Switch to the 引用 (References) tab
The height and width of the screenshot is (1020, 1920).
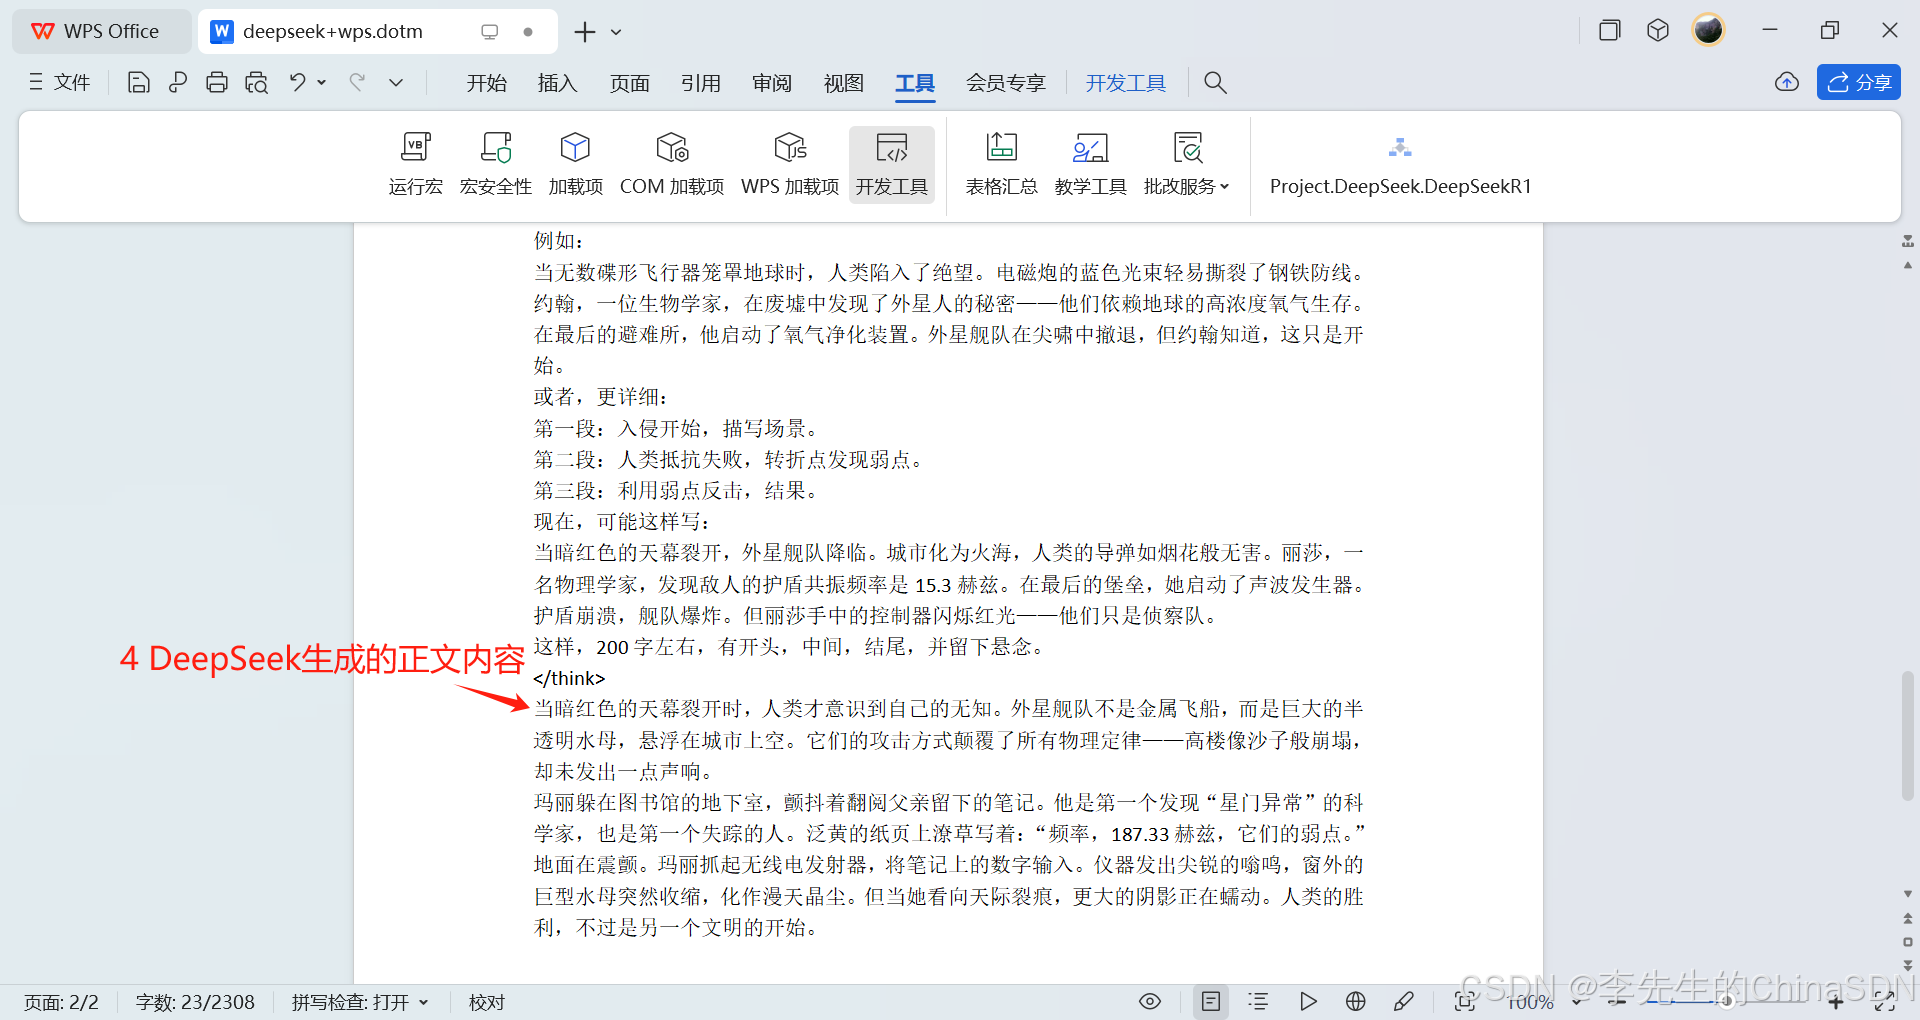(x=701, y=83)
